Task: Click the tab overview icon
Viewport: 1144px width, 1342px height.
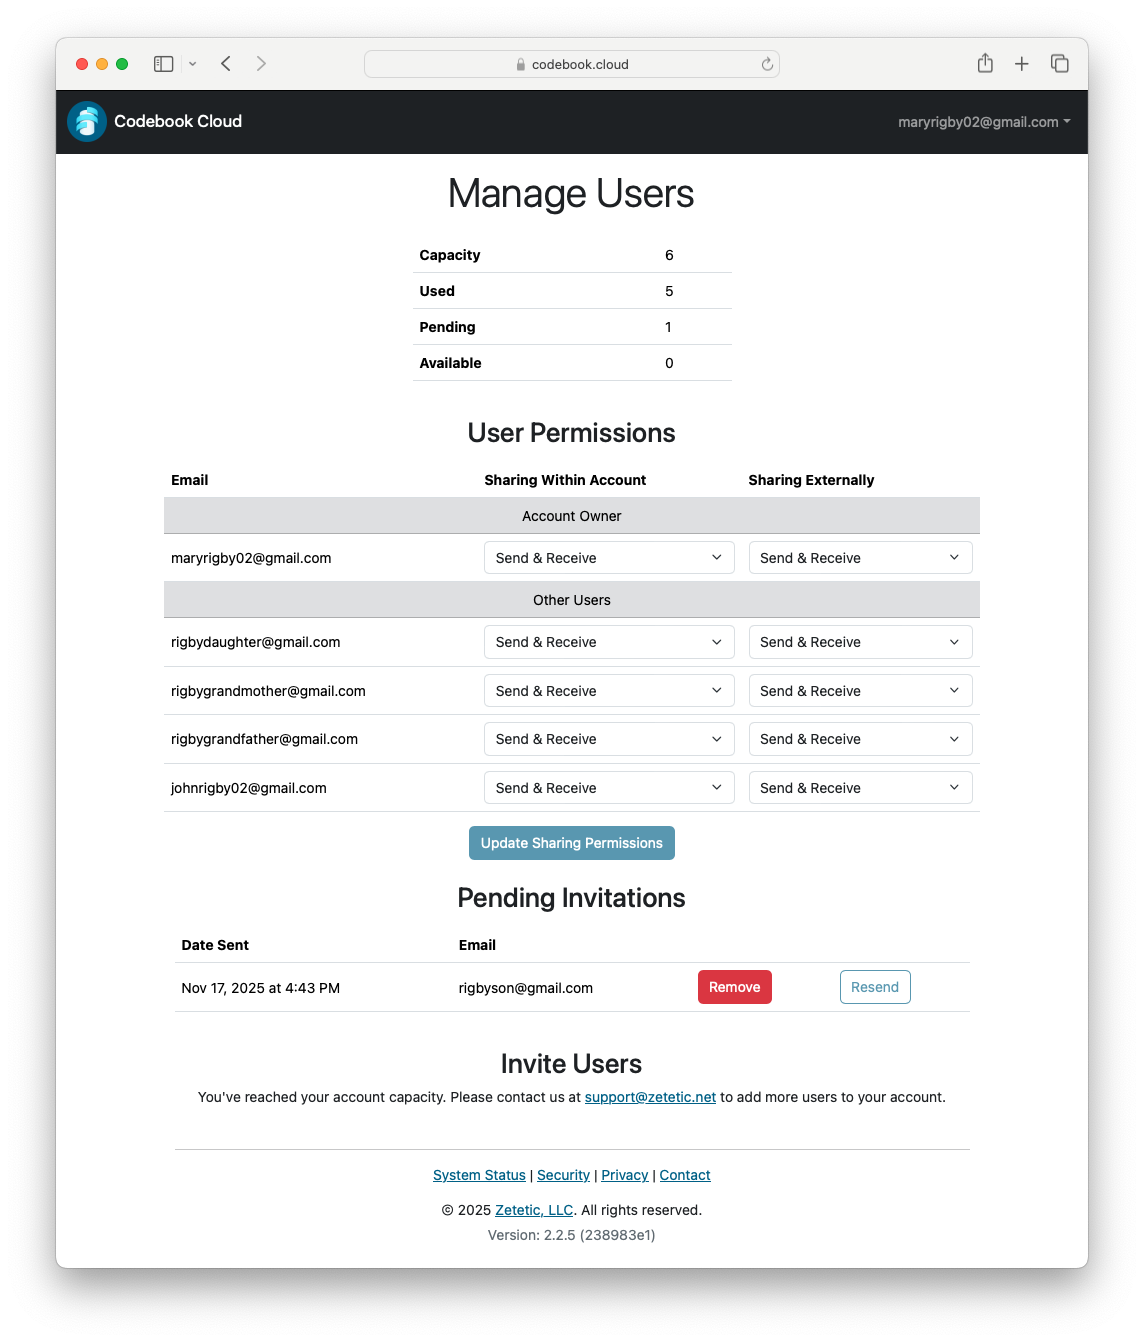Action: tap(1058, 62)
